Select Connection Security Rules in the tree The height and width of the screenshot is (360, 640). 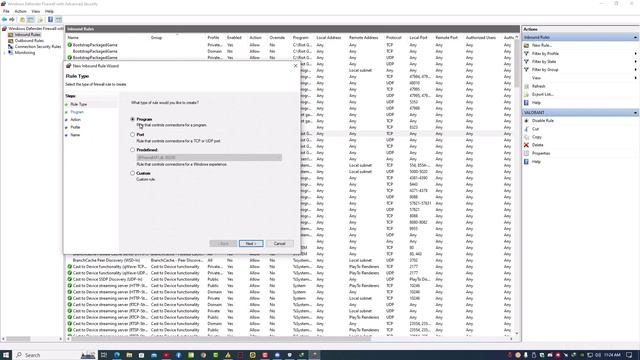[38, 47]
